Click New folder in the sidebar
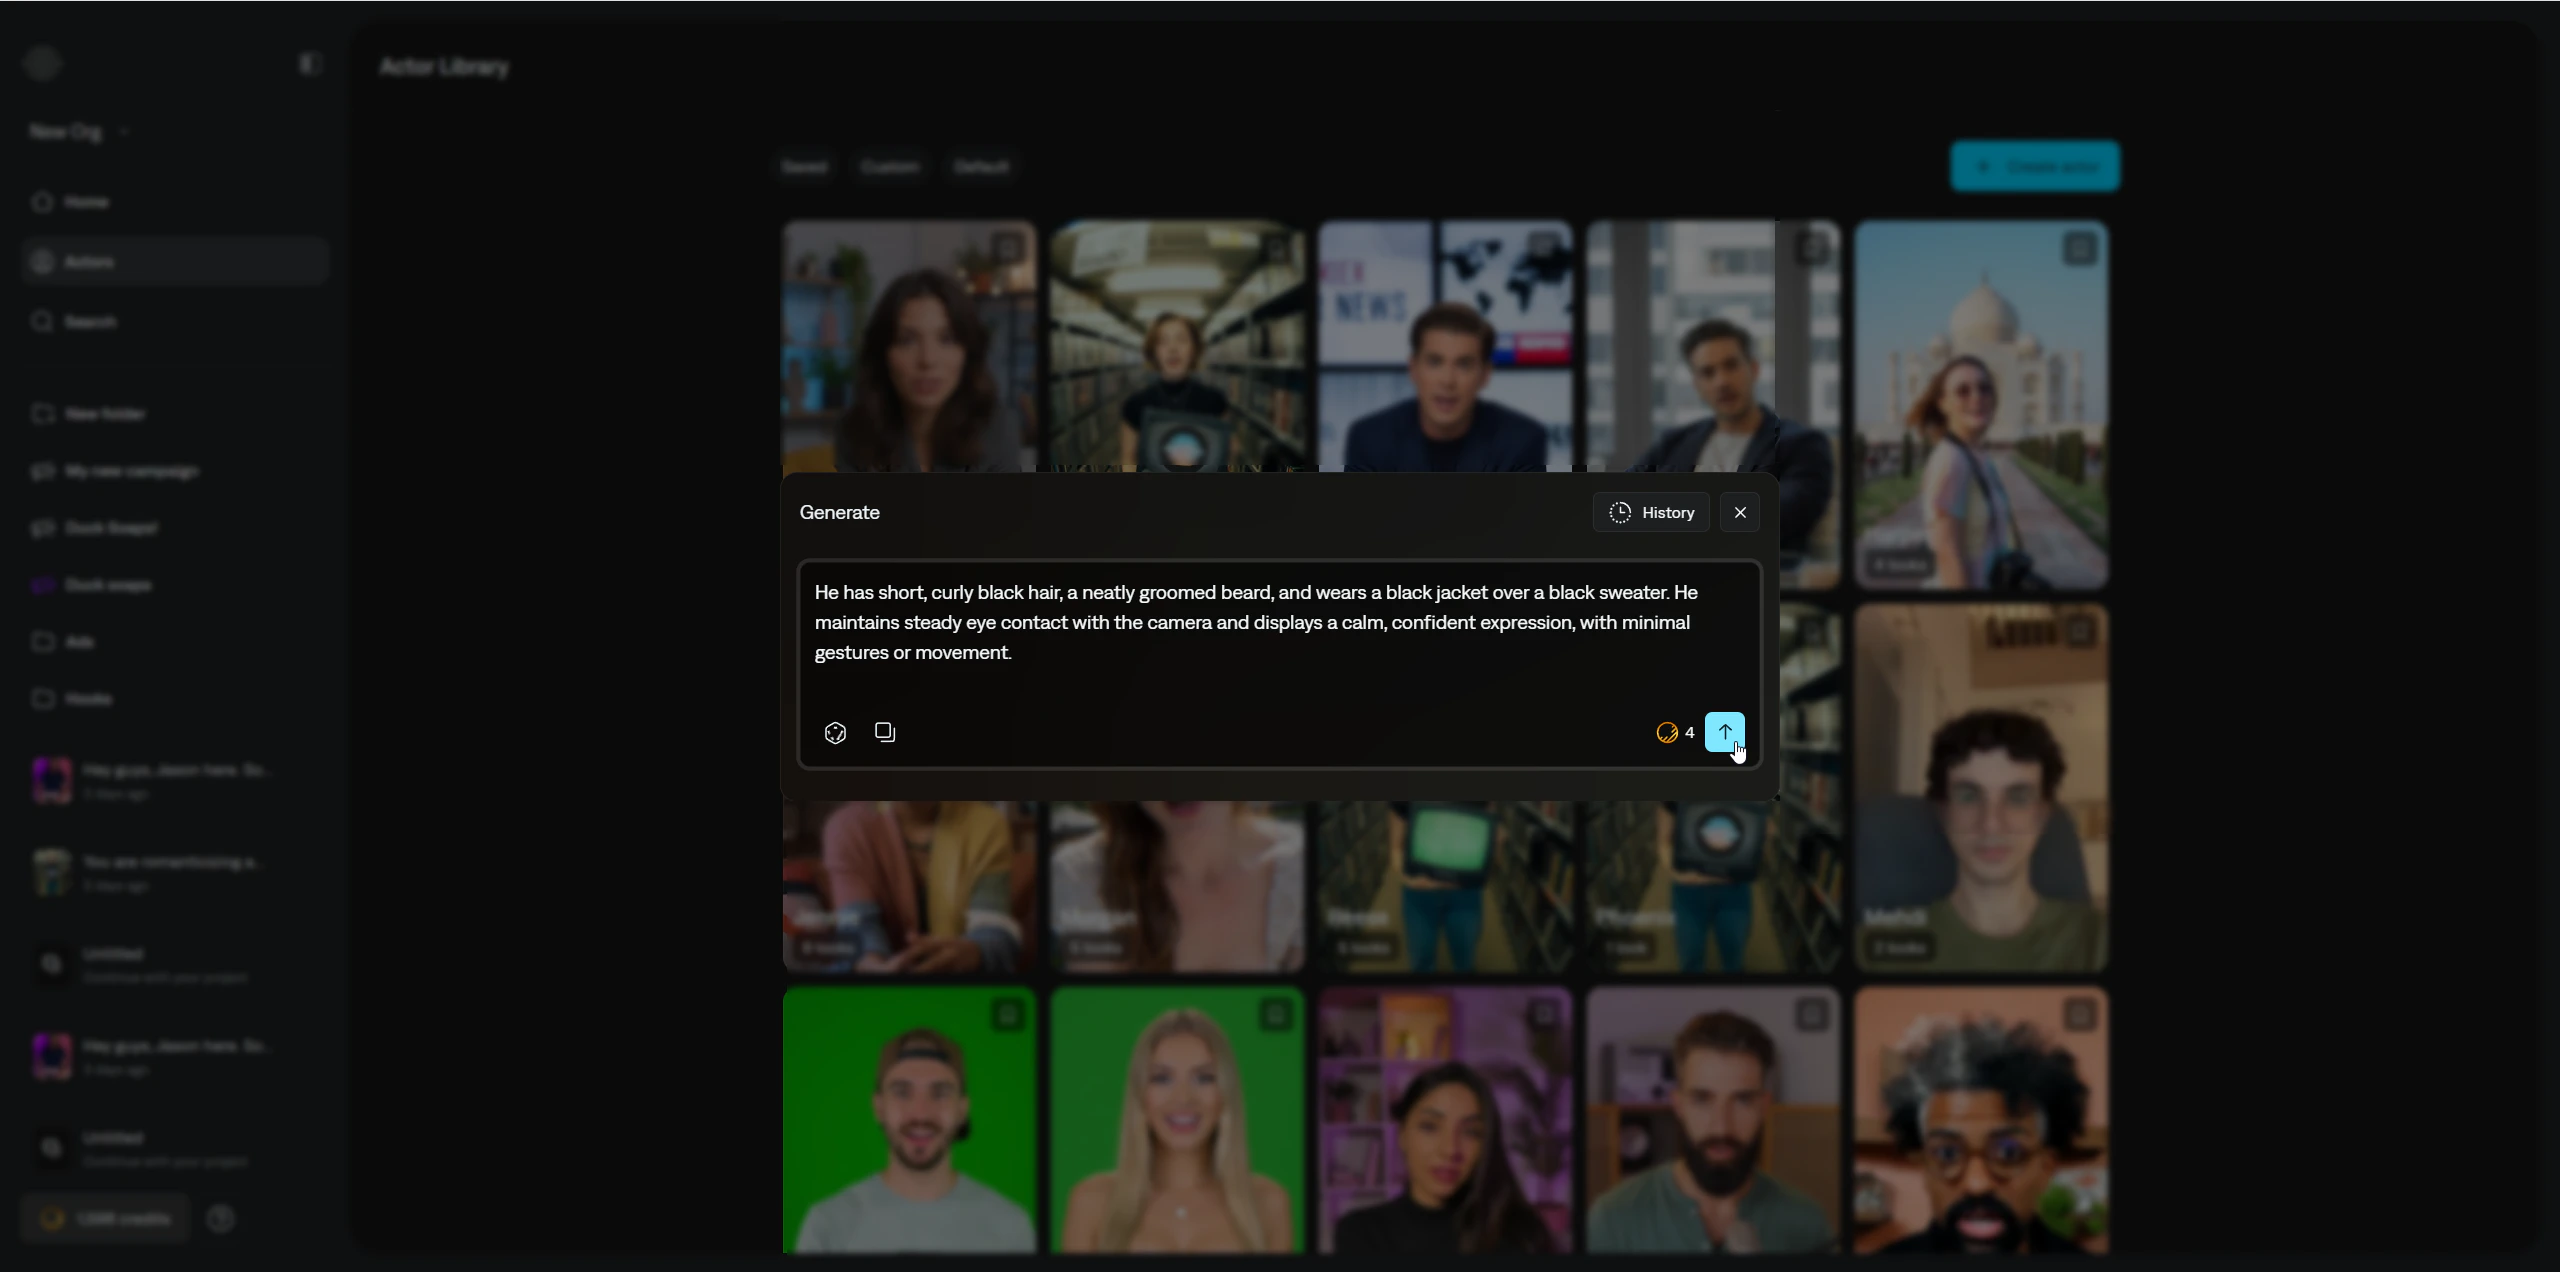The image size is (2560, 1272). point(175,414)
